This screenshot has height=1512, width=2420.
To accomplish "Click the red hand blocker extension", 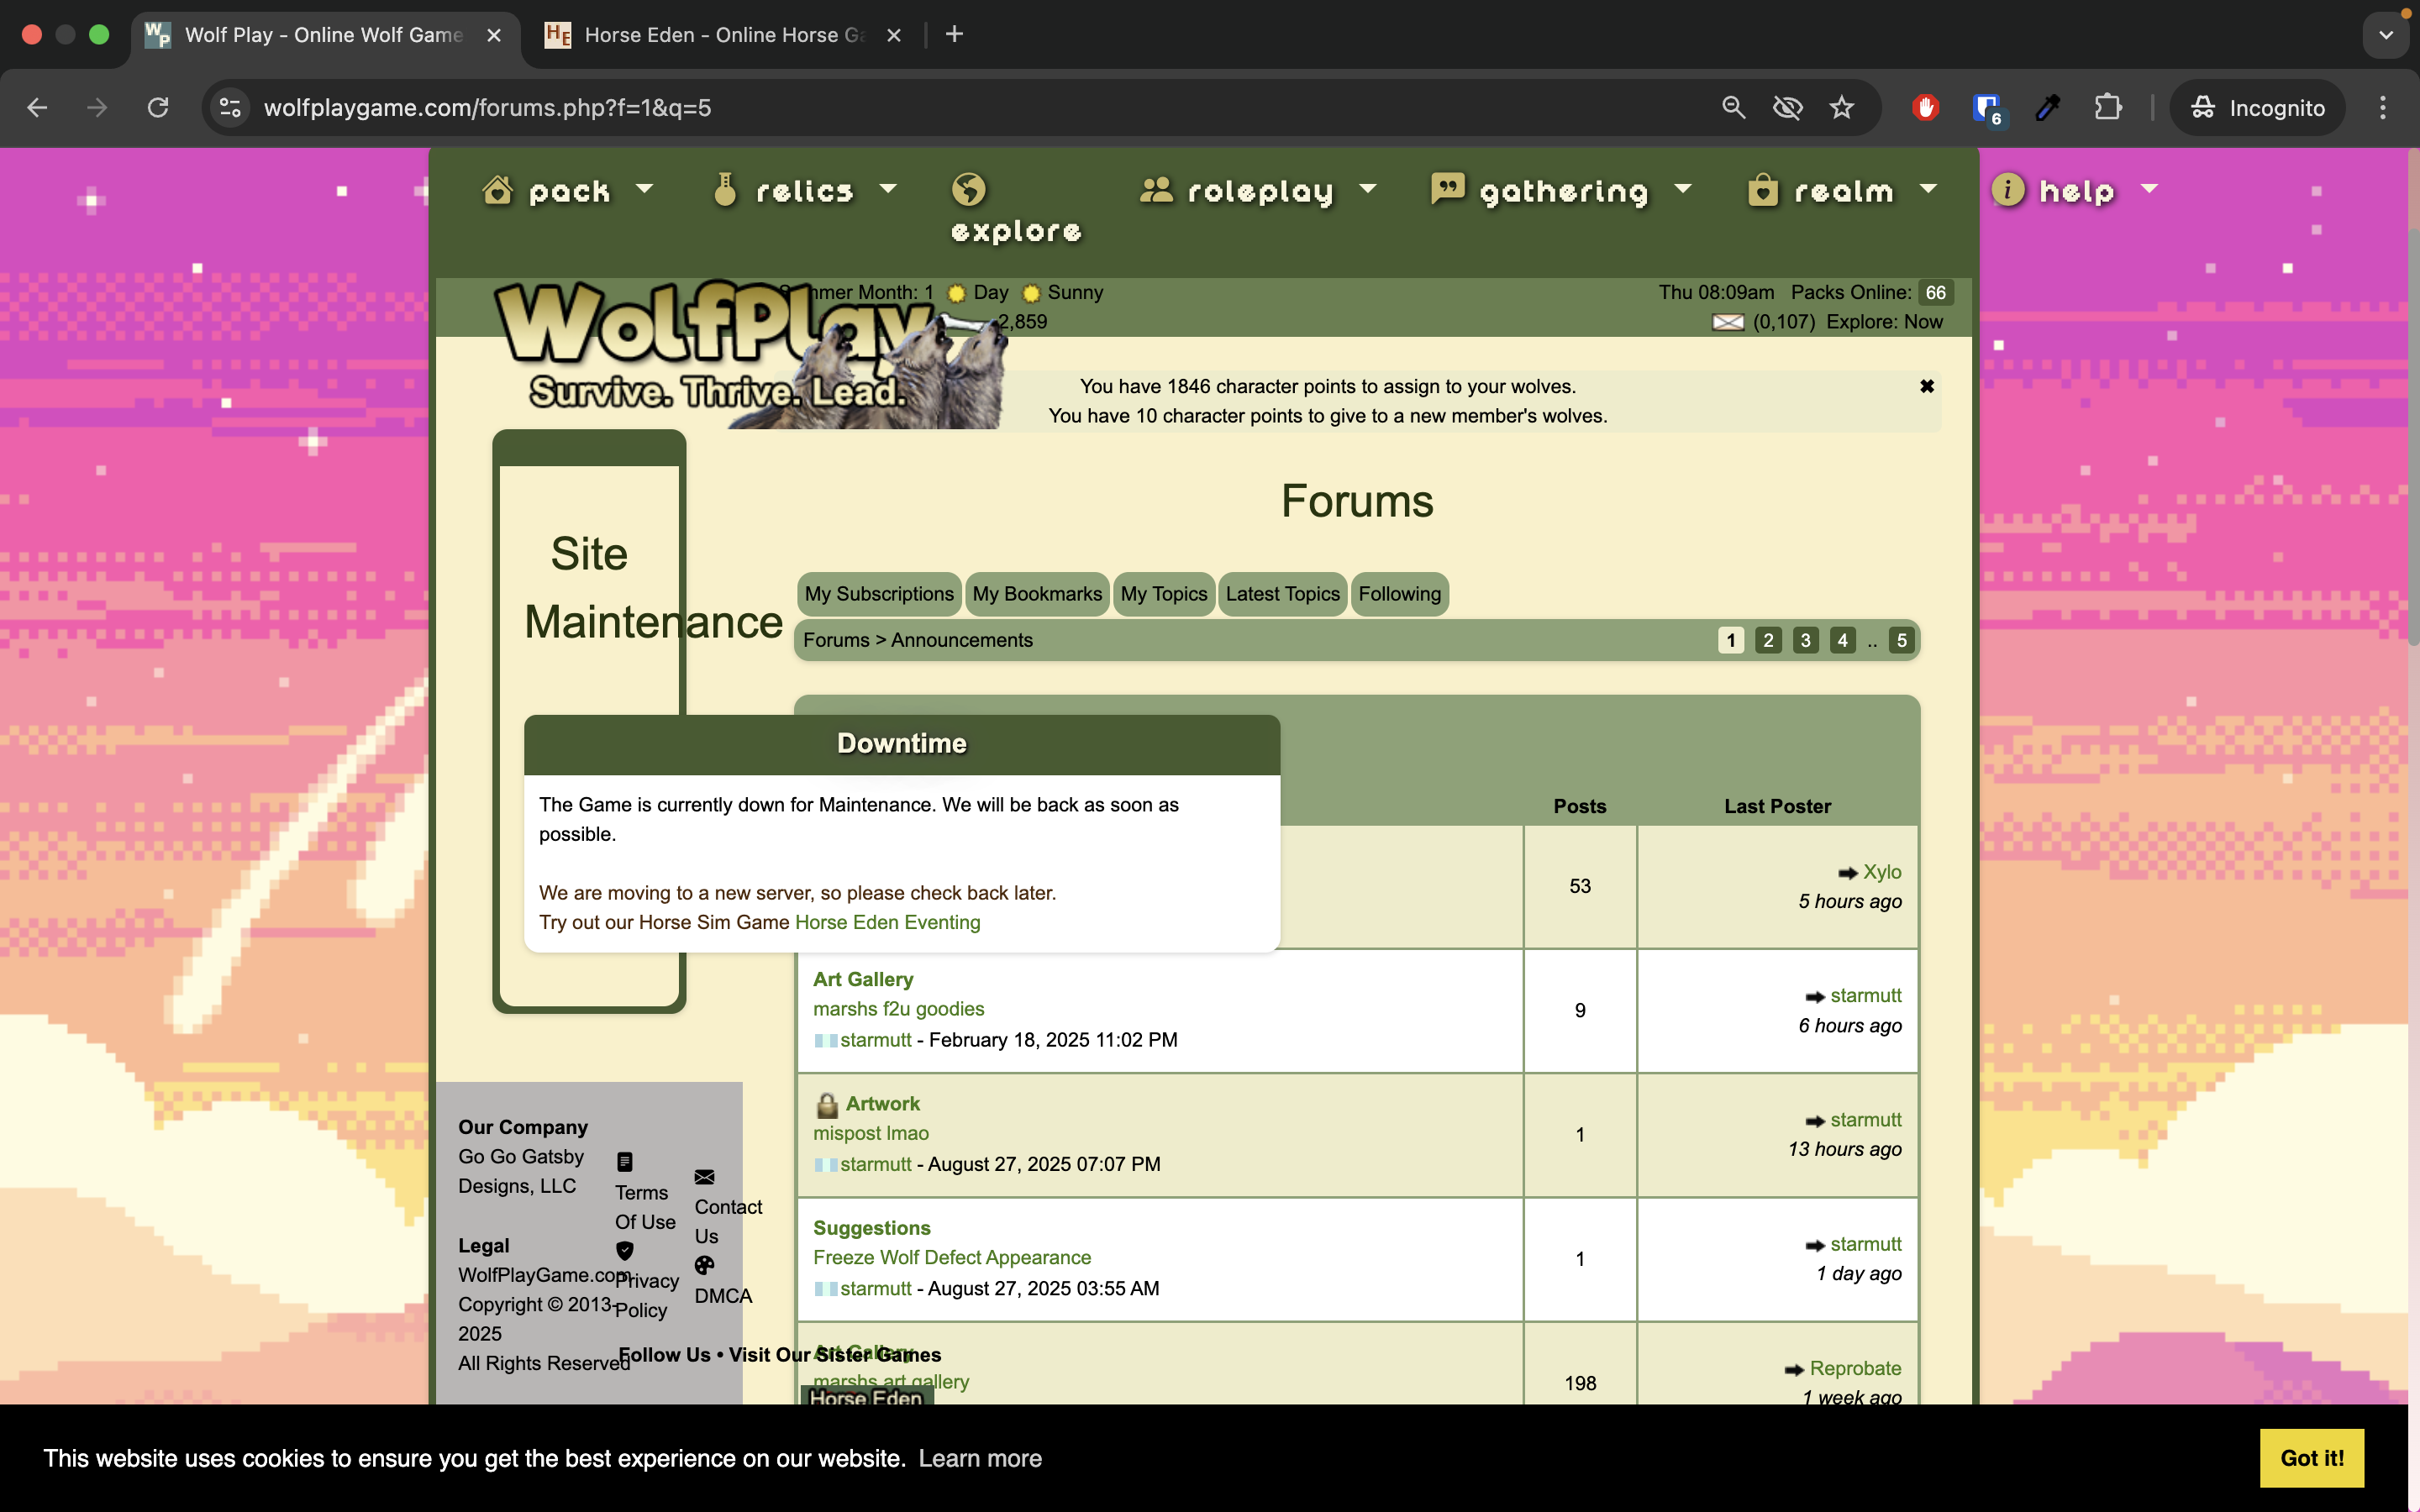I will pos(1925,107).
